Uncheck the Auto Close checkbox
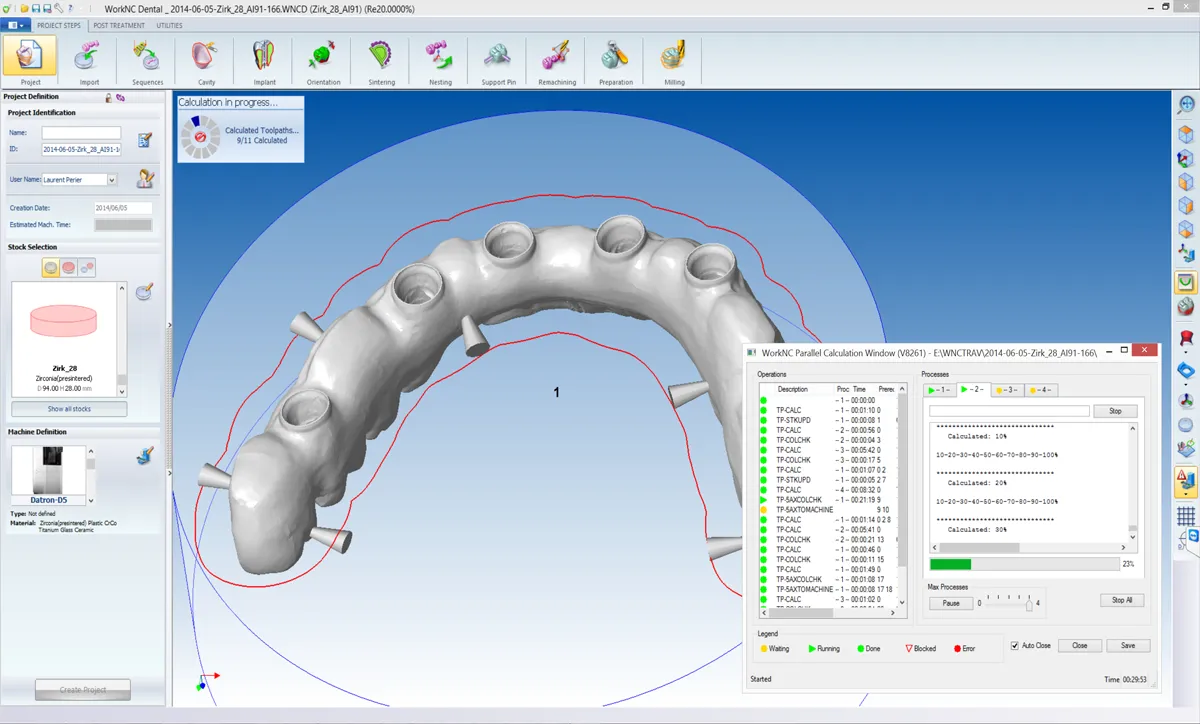 1015,646
